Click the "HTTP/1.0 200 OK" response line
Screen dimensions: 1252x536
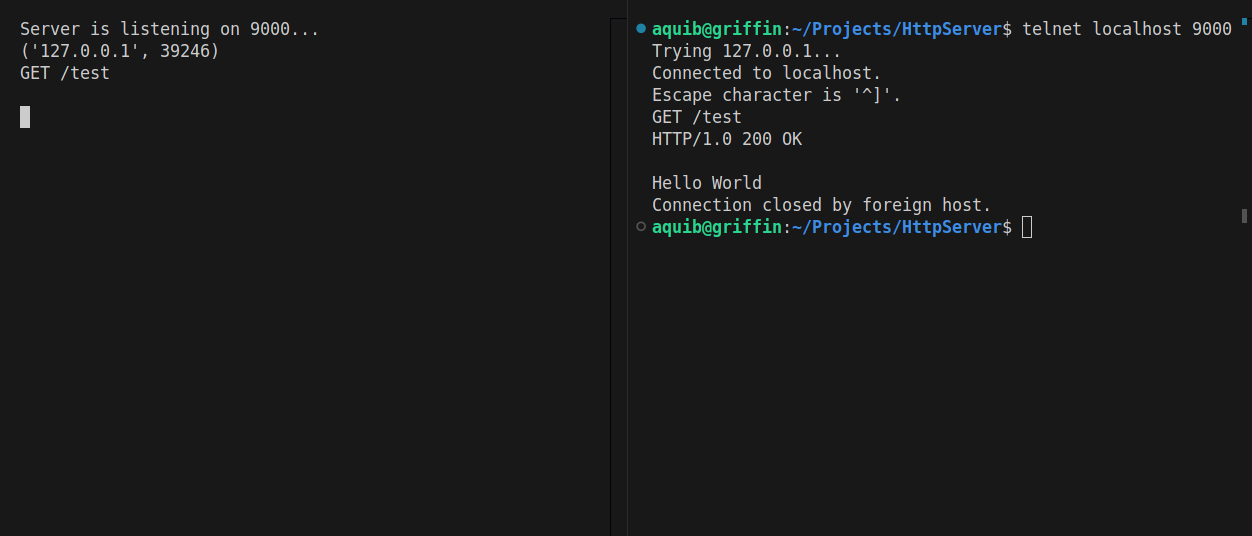point(727,140)
